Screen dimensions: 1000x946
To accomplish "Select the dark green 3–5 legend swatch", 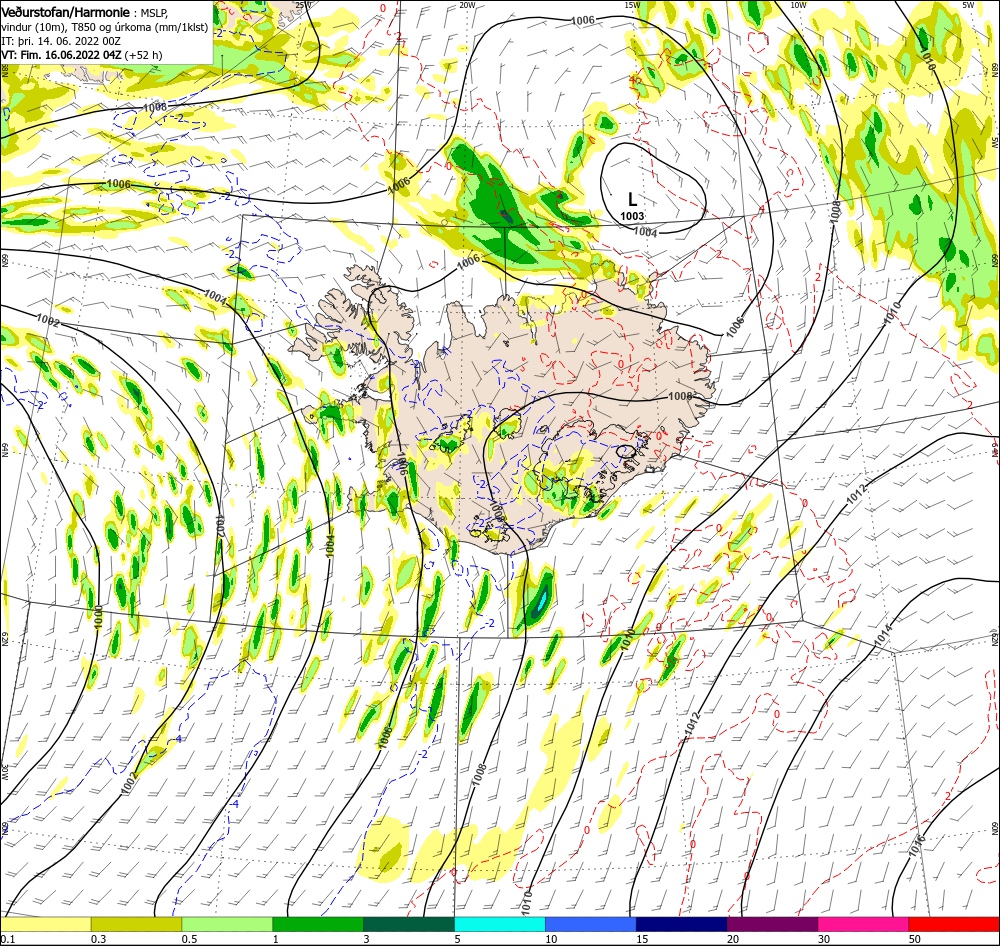I will [x=409, y=924].
